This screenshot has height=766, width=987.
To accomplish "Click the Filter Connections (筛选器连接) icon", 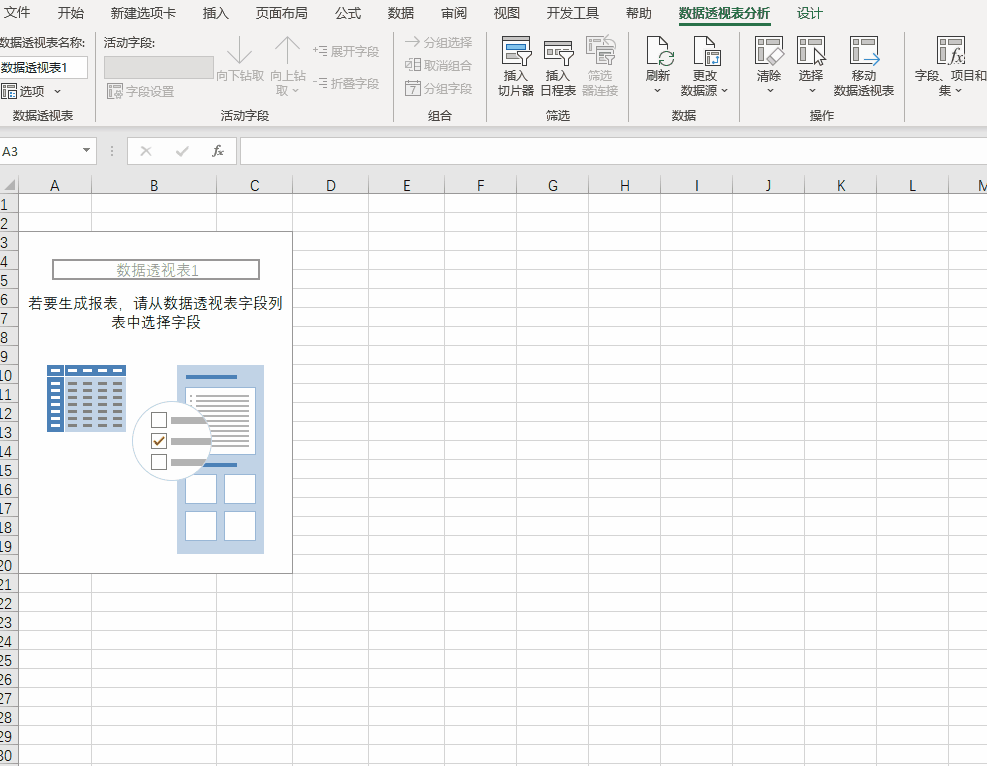I will click(x=600, y=50).
